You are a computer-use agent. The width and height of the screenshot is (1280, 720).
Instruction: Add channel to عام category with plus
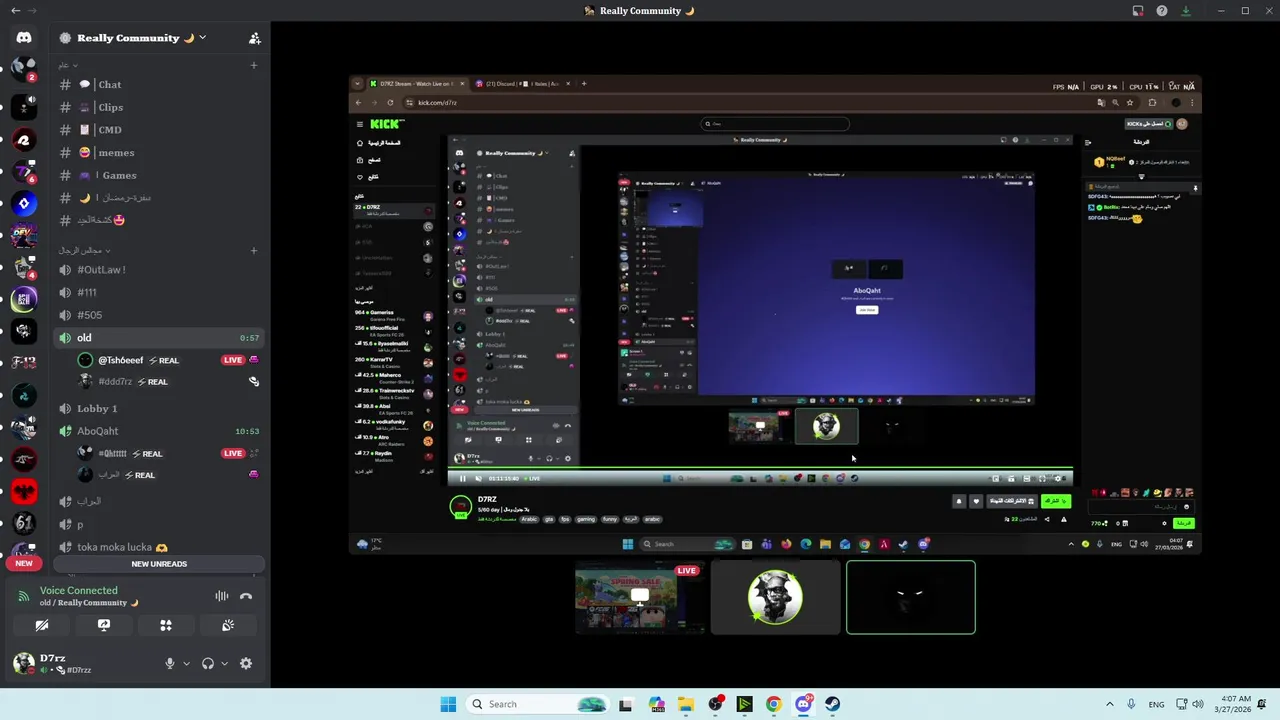(254, 65)
